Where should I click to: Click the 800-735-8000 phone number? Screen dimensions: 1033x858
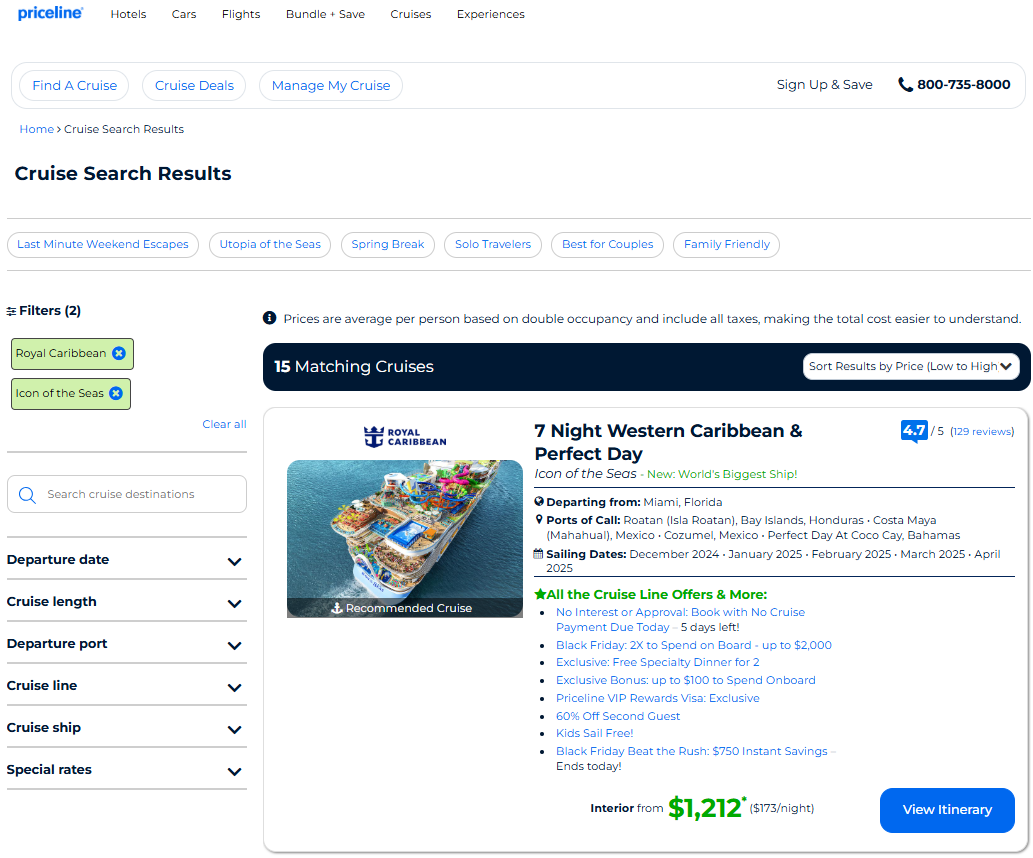click(963, 84)
